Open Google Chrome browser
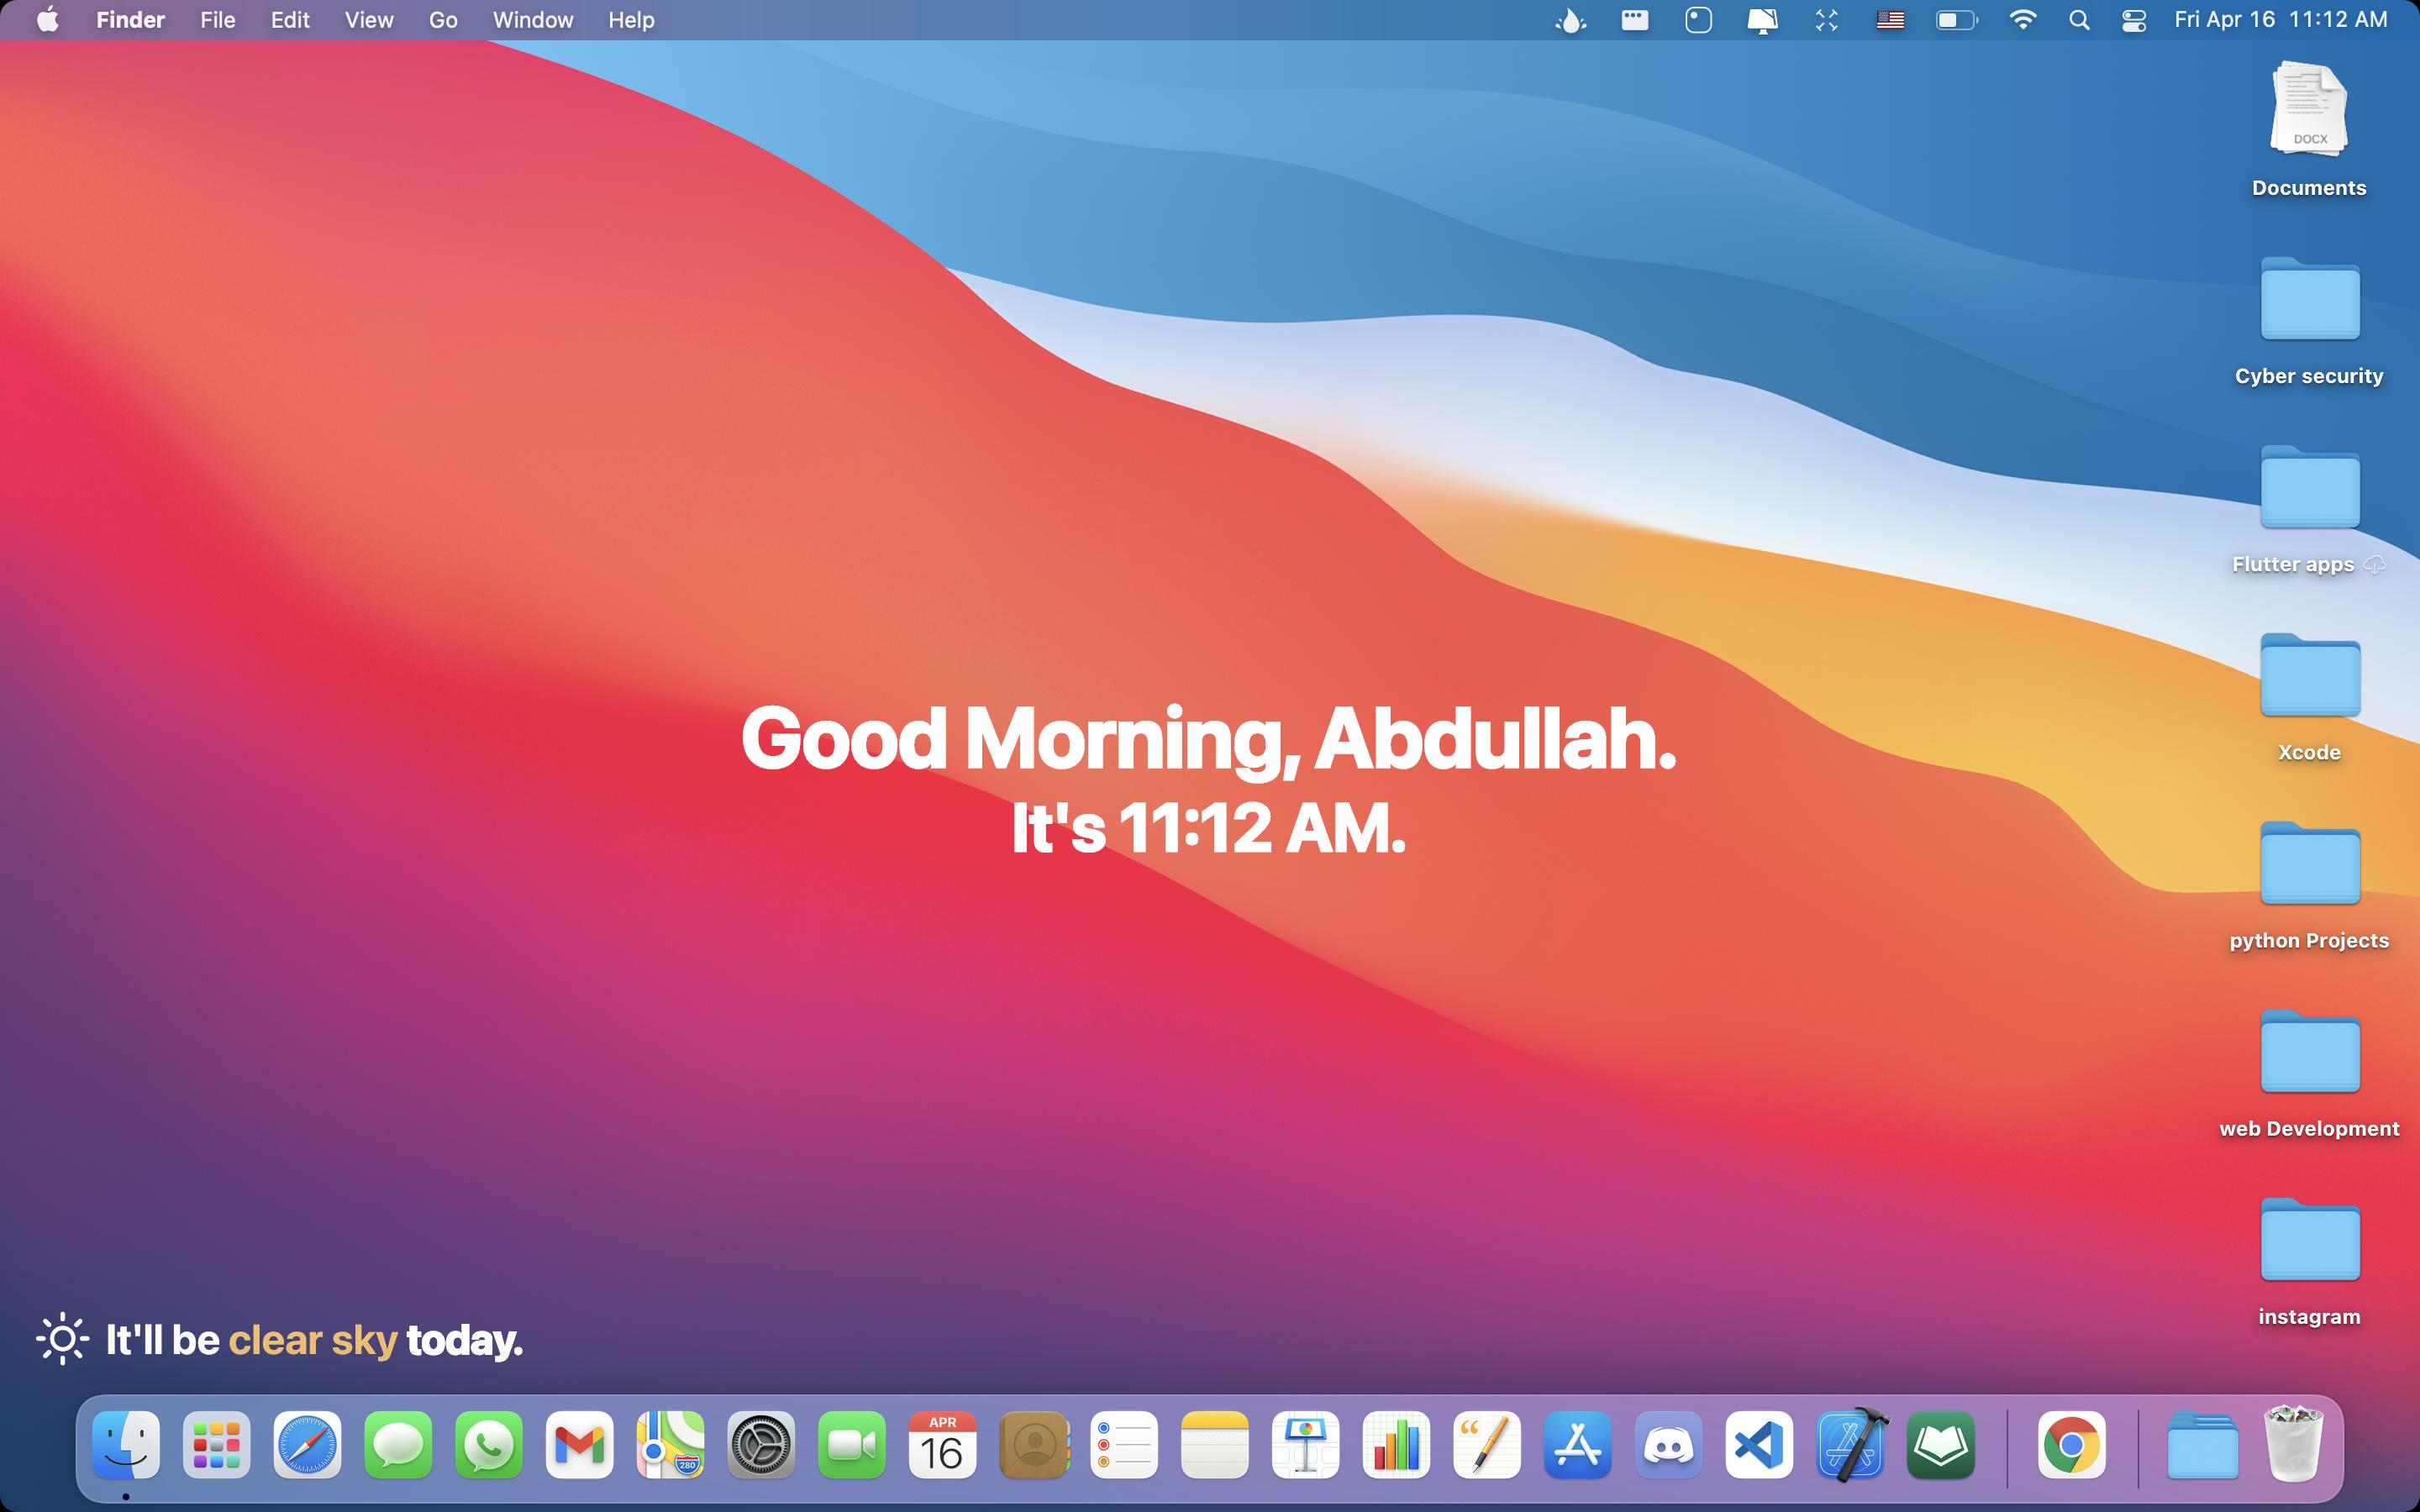Image resolution: width=2420 pixels, height=1512 pixels. [2071, 1445]
